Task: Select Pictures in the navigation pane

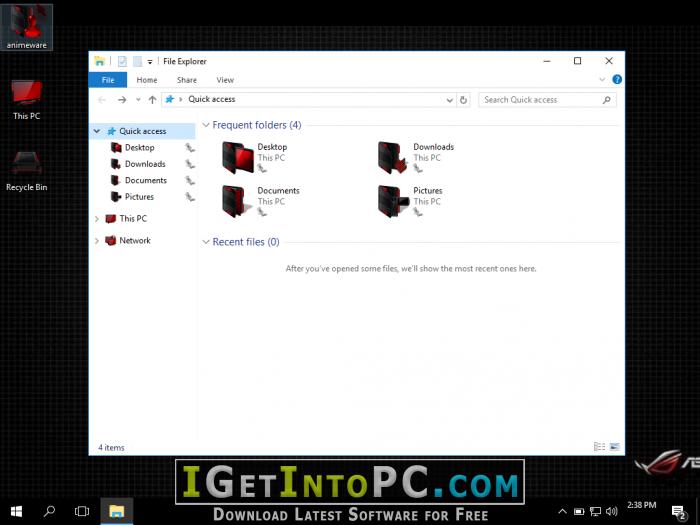Action: (x=139, y=197)
